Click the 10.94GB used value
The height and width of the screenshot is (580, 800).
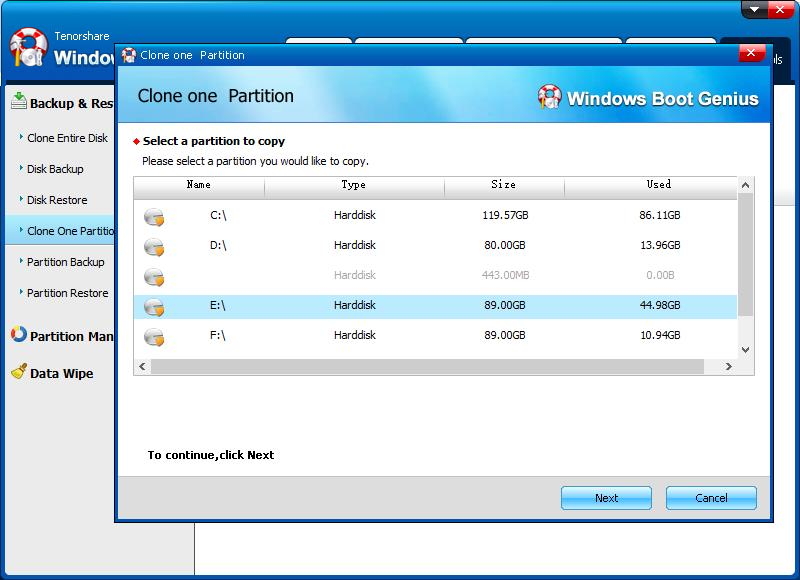click(x=660, y=335)
